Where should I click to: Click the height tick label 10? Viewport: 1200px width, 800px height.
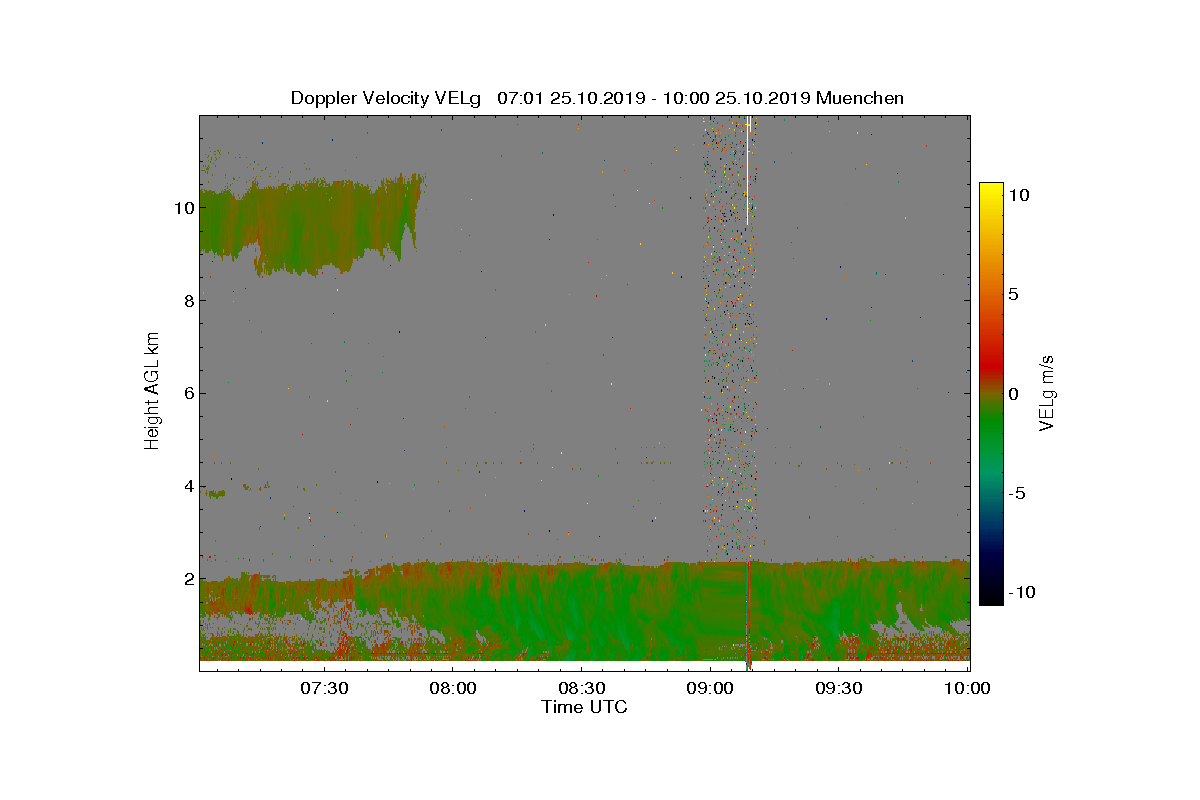coord(182,208)
